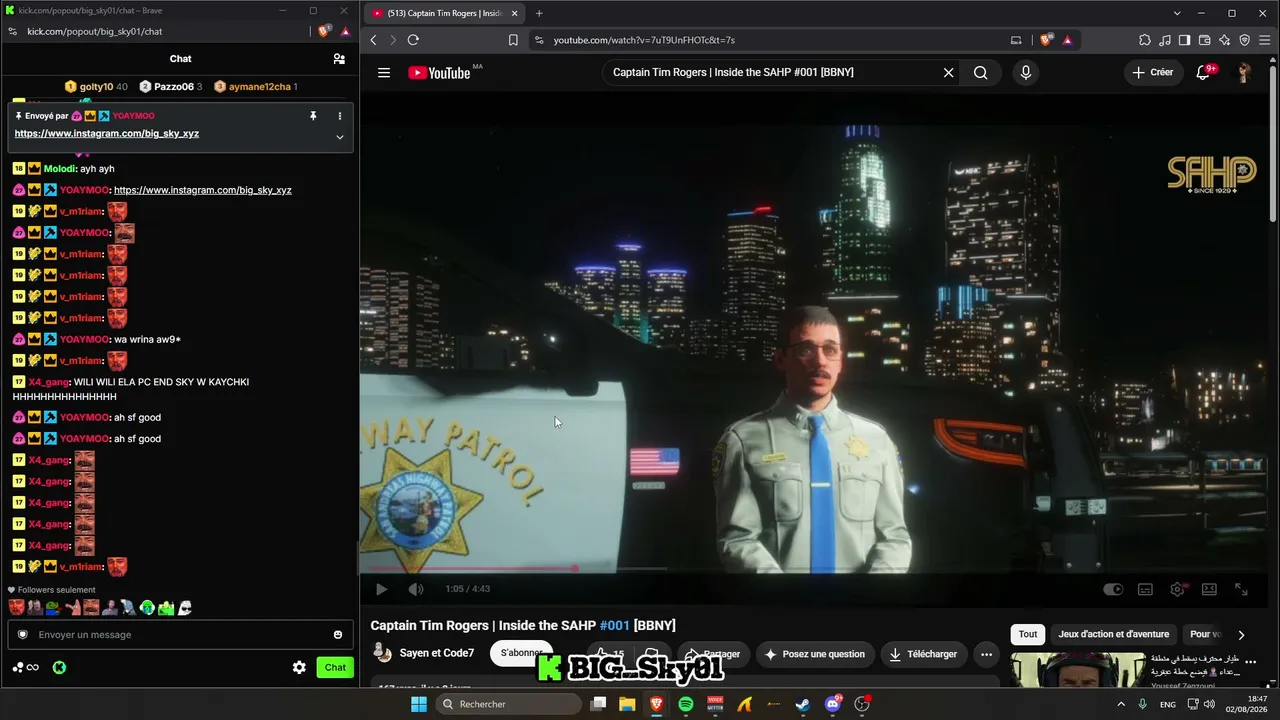Viewport: 1280px width, 720px height.
Task: Open a new browser tab
Action: pos(539,13)
